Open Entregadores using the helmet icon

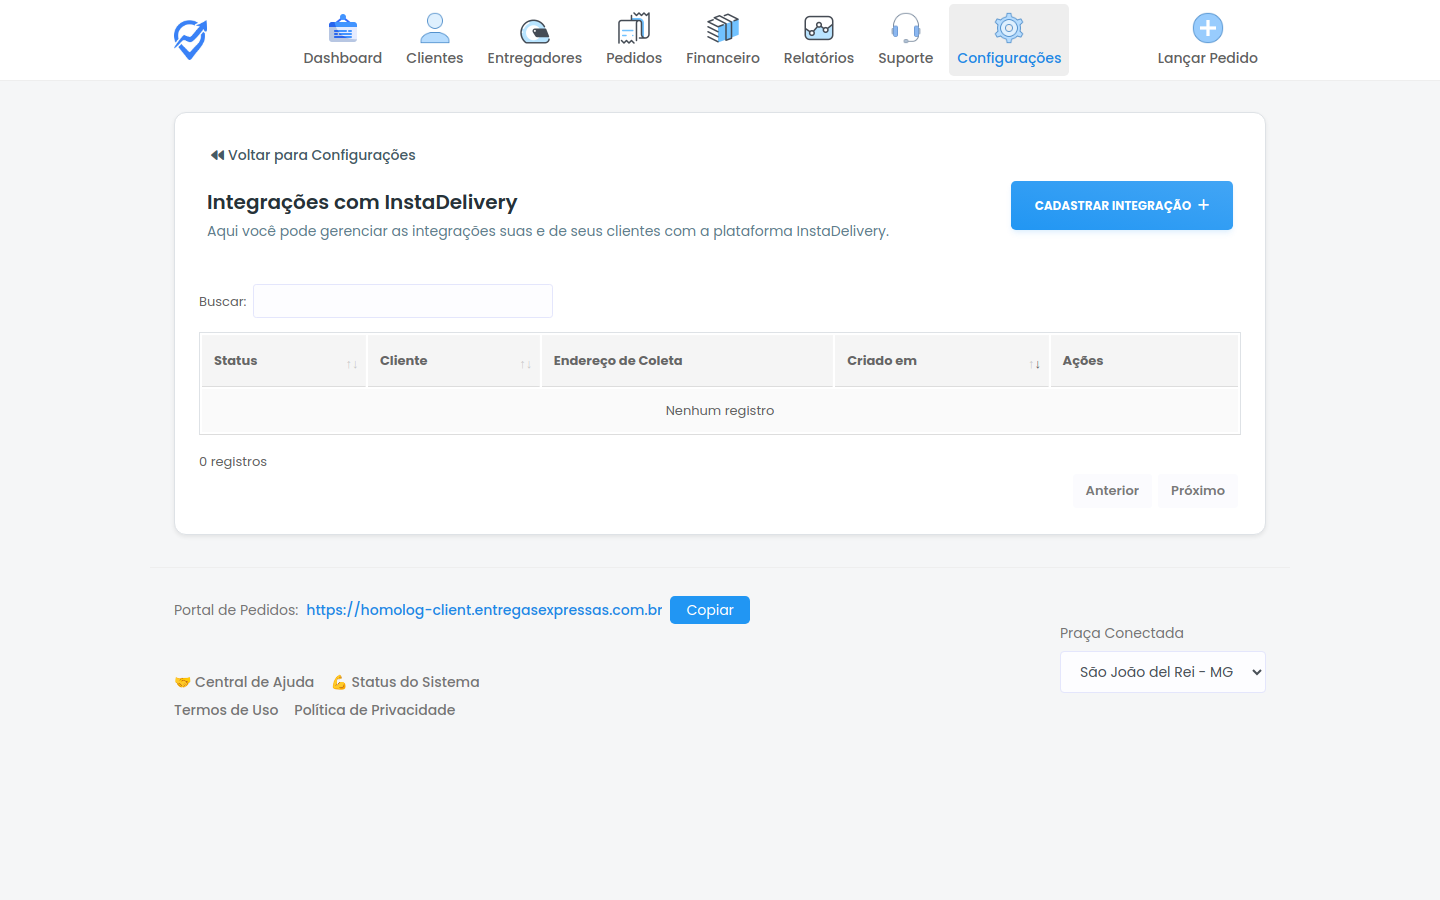(x=534, y=27)
